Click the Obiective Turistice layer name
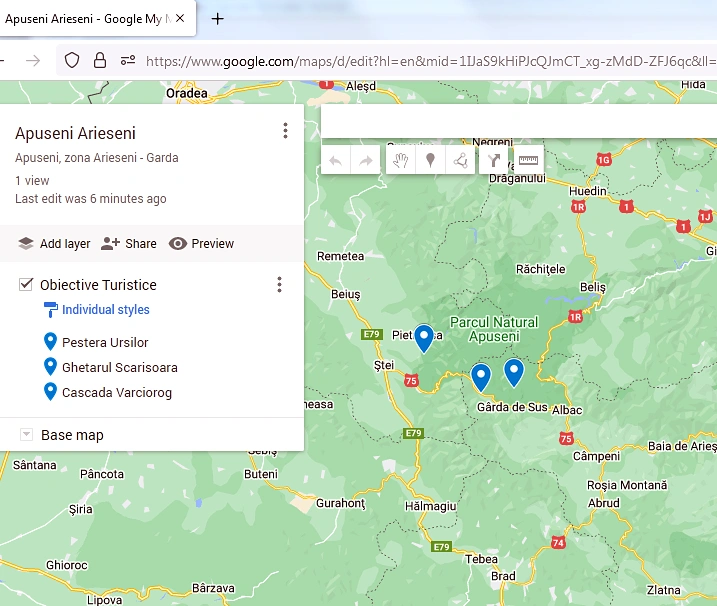This screenshot has width=717, height=606. (98, 285)
